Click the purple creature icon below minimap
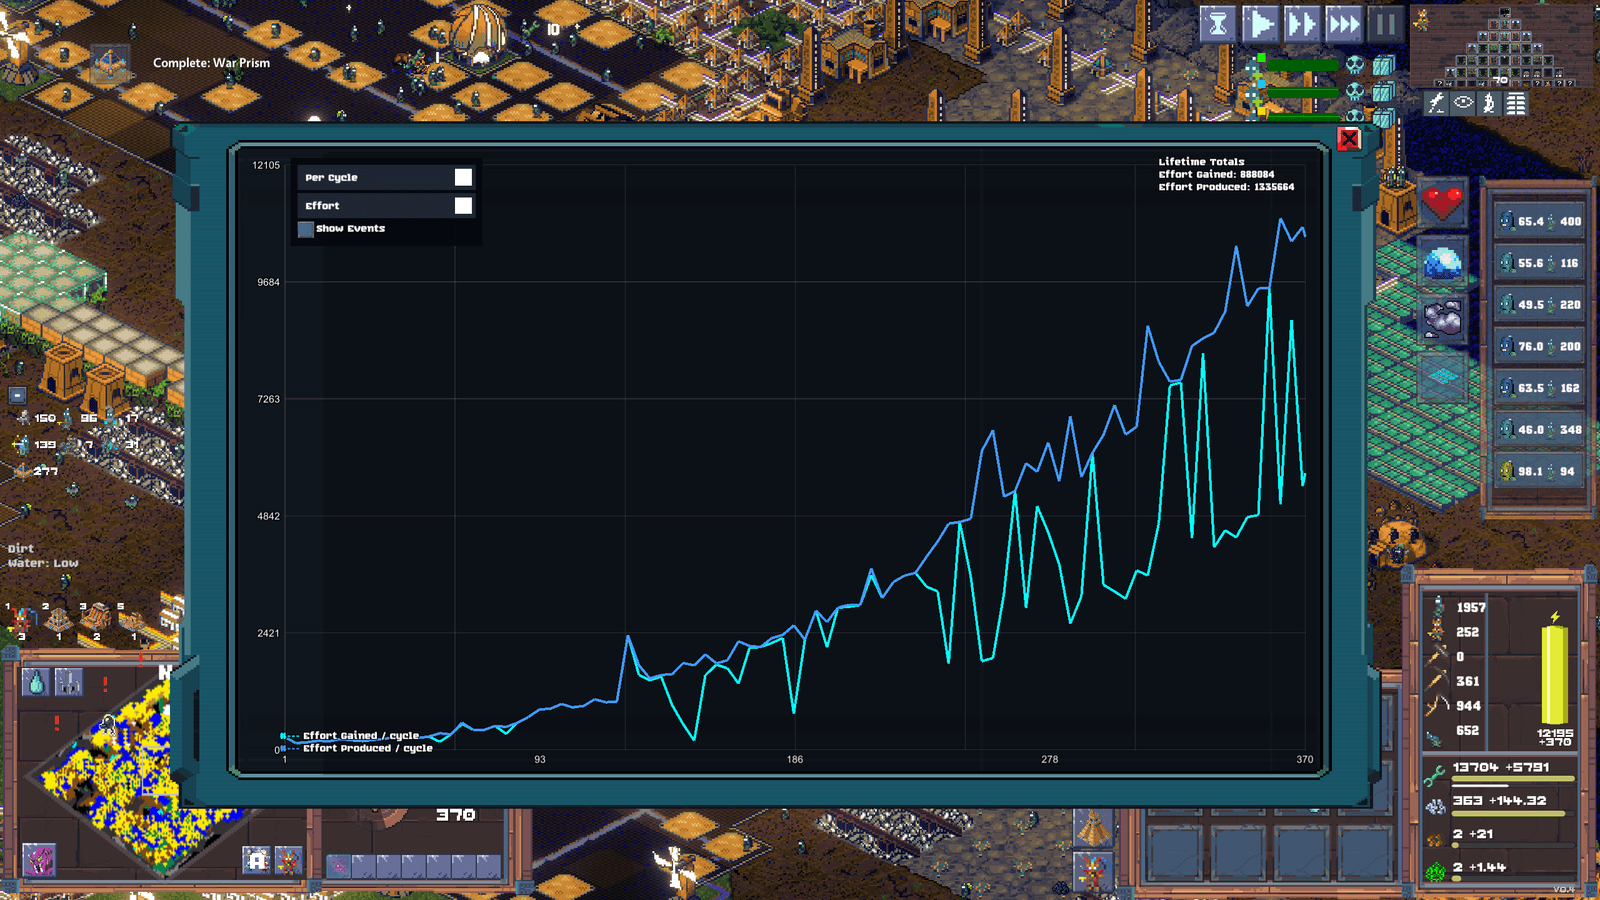Viewport: 1600px width, 900px height. 39,859
